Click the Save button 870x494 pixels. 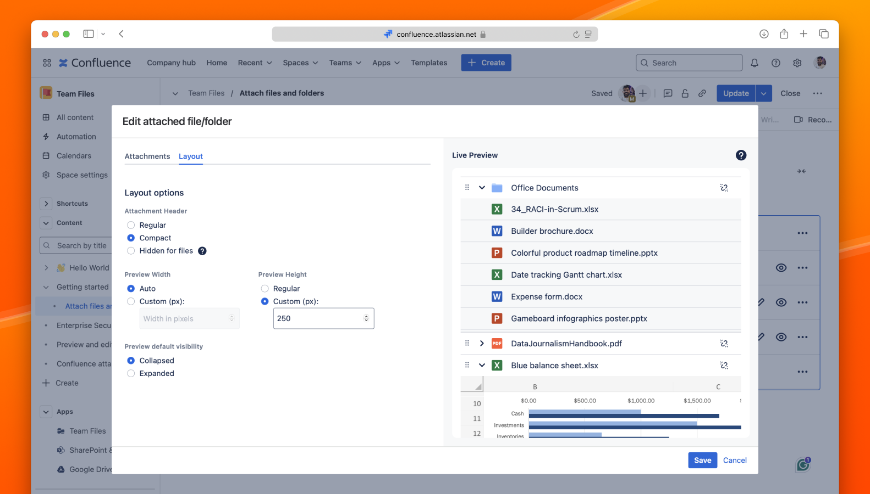(x=702, y=460)
